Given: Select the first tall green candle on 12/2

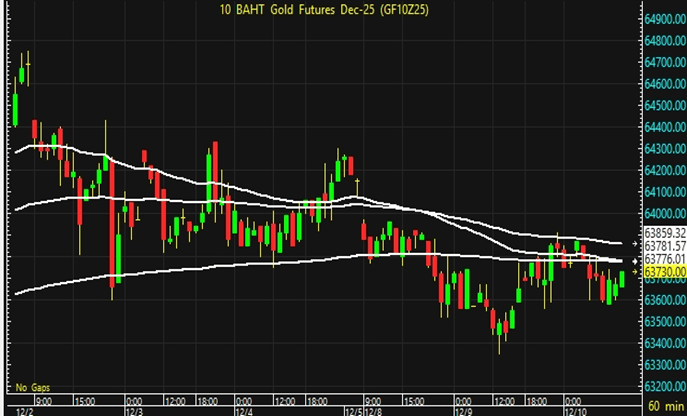Looking at the screenshot, I should click(x=15, y=98).
